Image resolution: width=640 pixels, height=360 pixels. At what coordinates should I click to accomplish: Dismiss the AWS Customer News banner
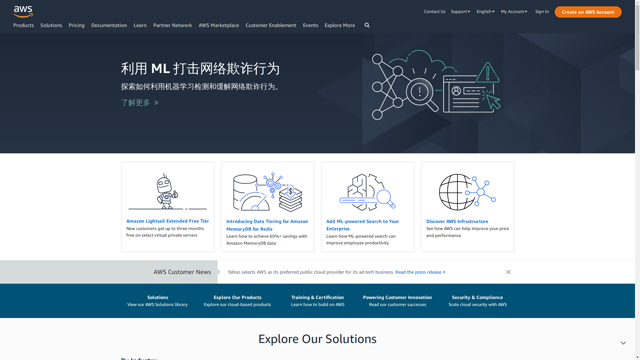(x=508, y=272)
